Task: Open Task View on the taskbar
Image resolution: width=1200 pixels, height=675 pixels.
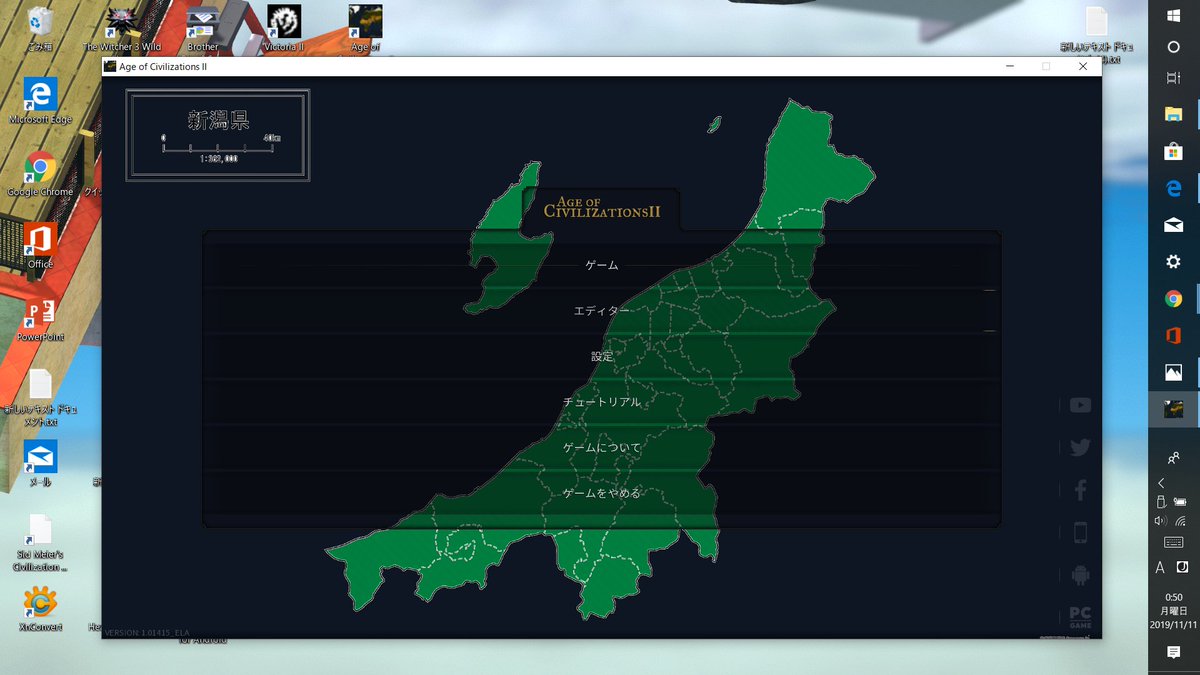Action: tap(1174, 78)
